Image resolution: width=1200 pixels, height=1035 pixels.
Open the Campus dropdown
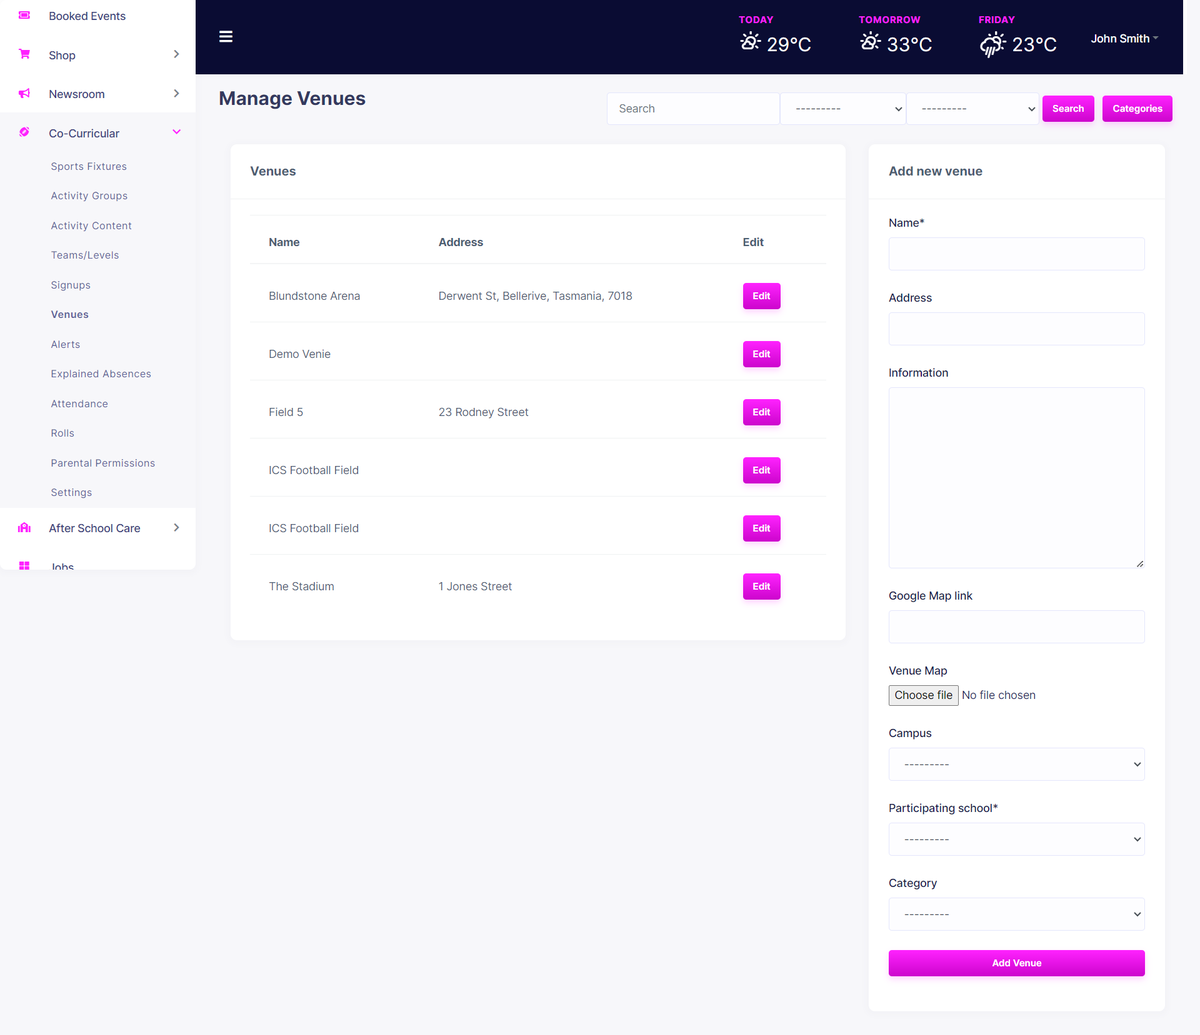[1016, 763]
